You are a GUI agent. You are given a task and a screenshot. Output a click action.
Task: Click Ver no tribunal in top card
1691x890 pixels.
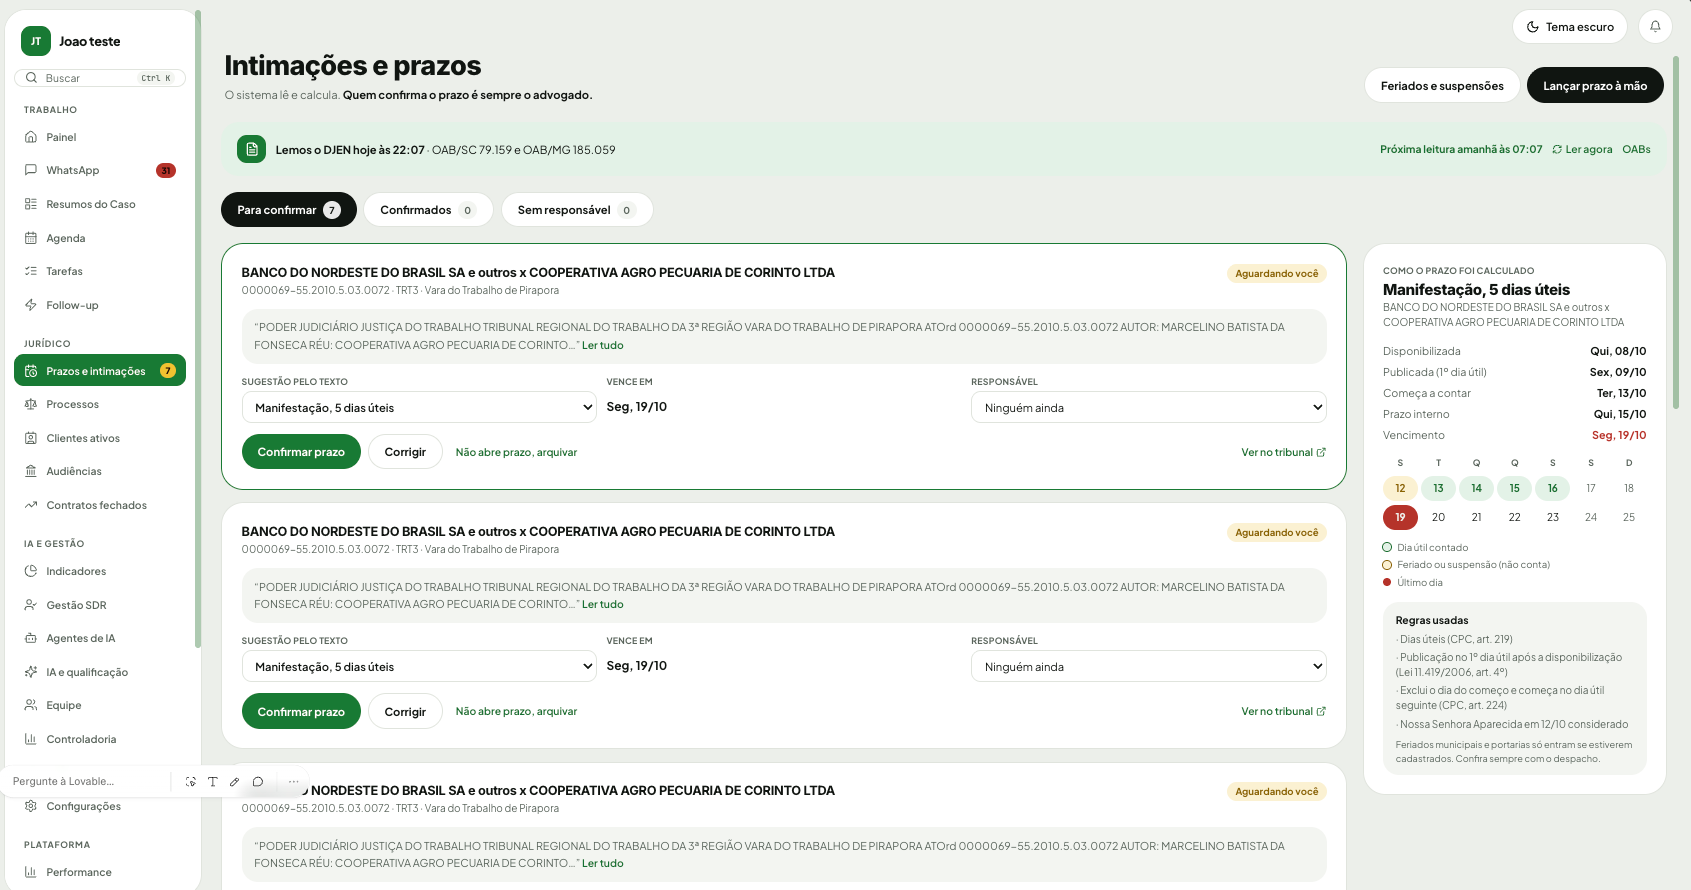coord(1284,453)
